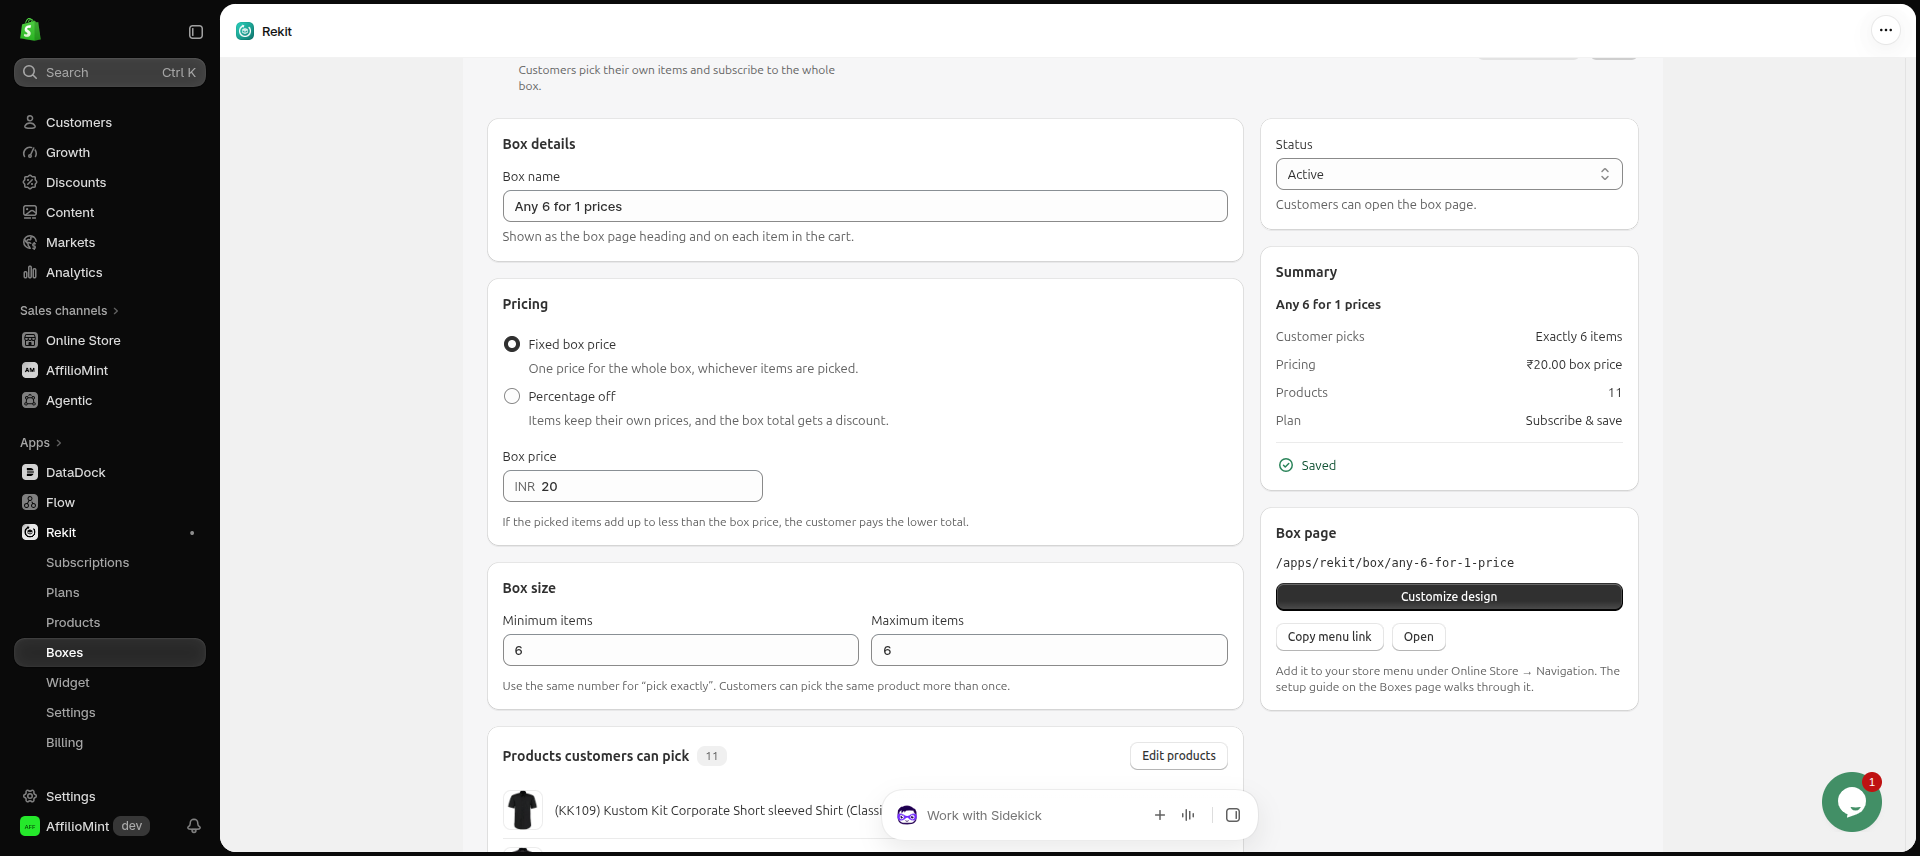Click the Copy menu link button
Viewport: 1920px width, 856px height.
1330,637
